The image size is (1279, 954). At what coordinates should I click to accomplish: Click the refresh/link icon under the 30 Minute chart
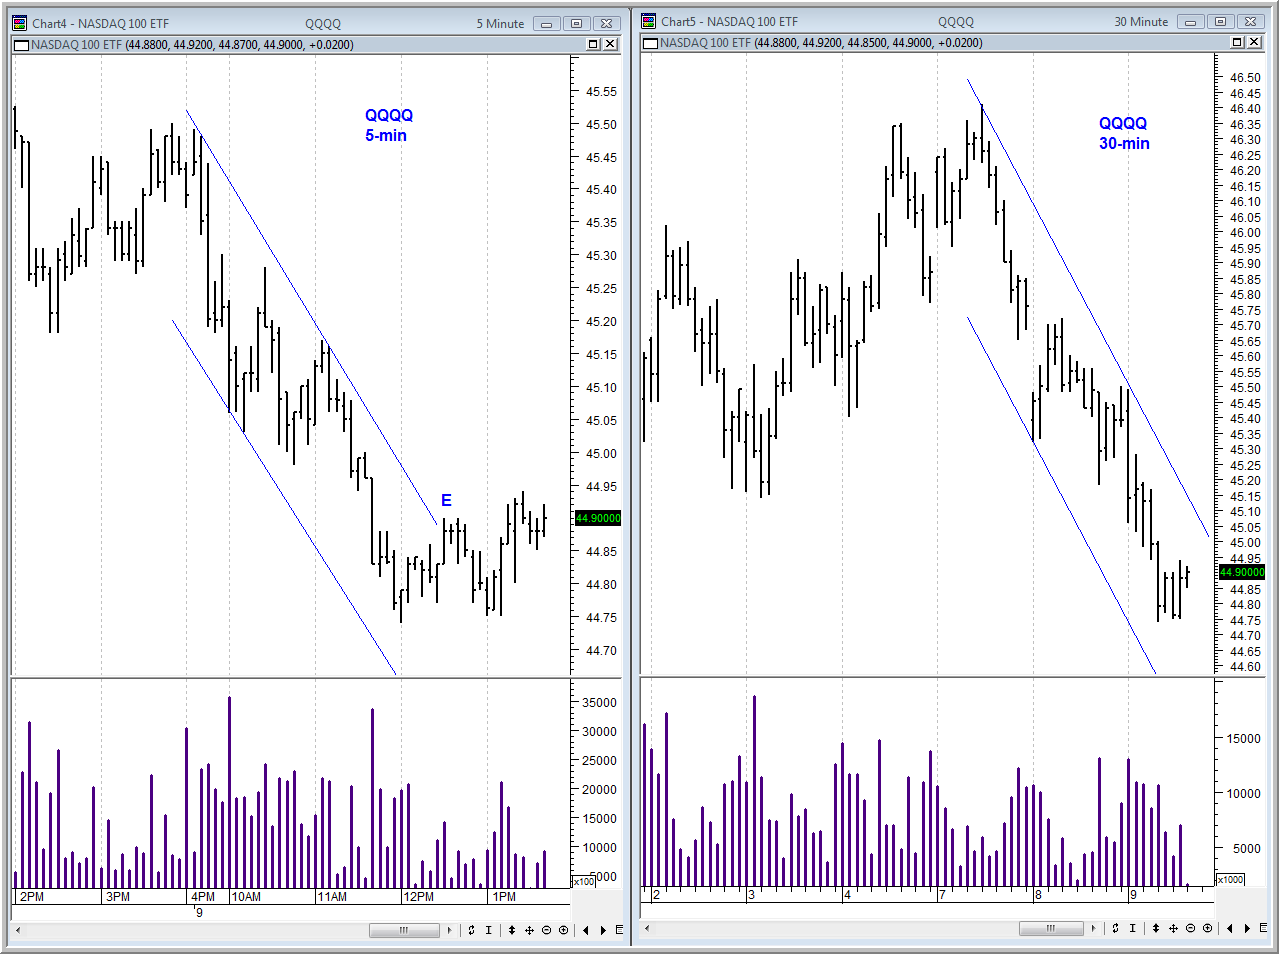(x=1115, y=929)
